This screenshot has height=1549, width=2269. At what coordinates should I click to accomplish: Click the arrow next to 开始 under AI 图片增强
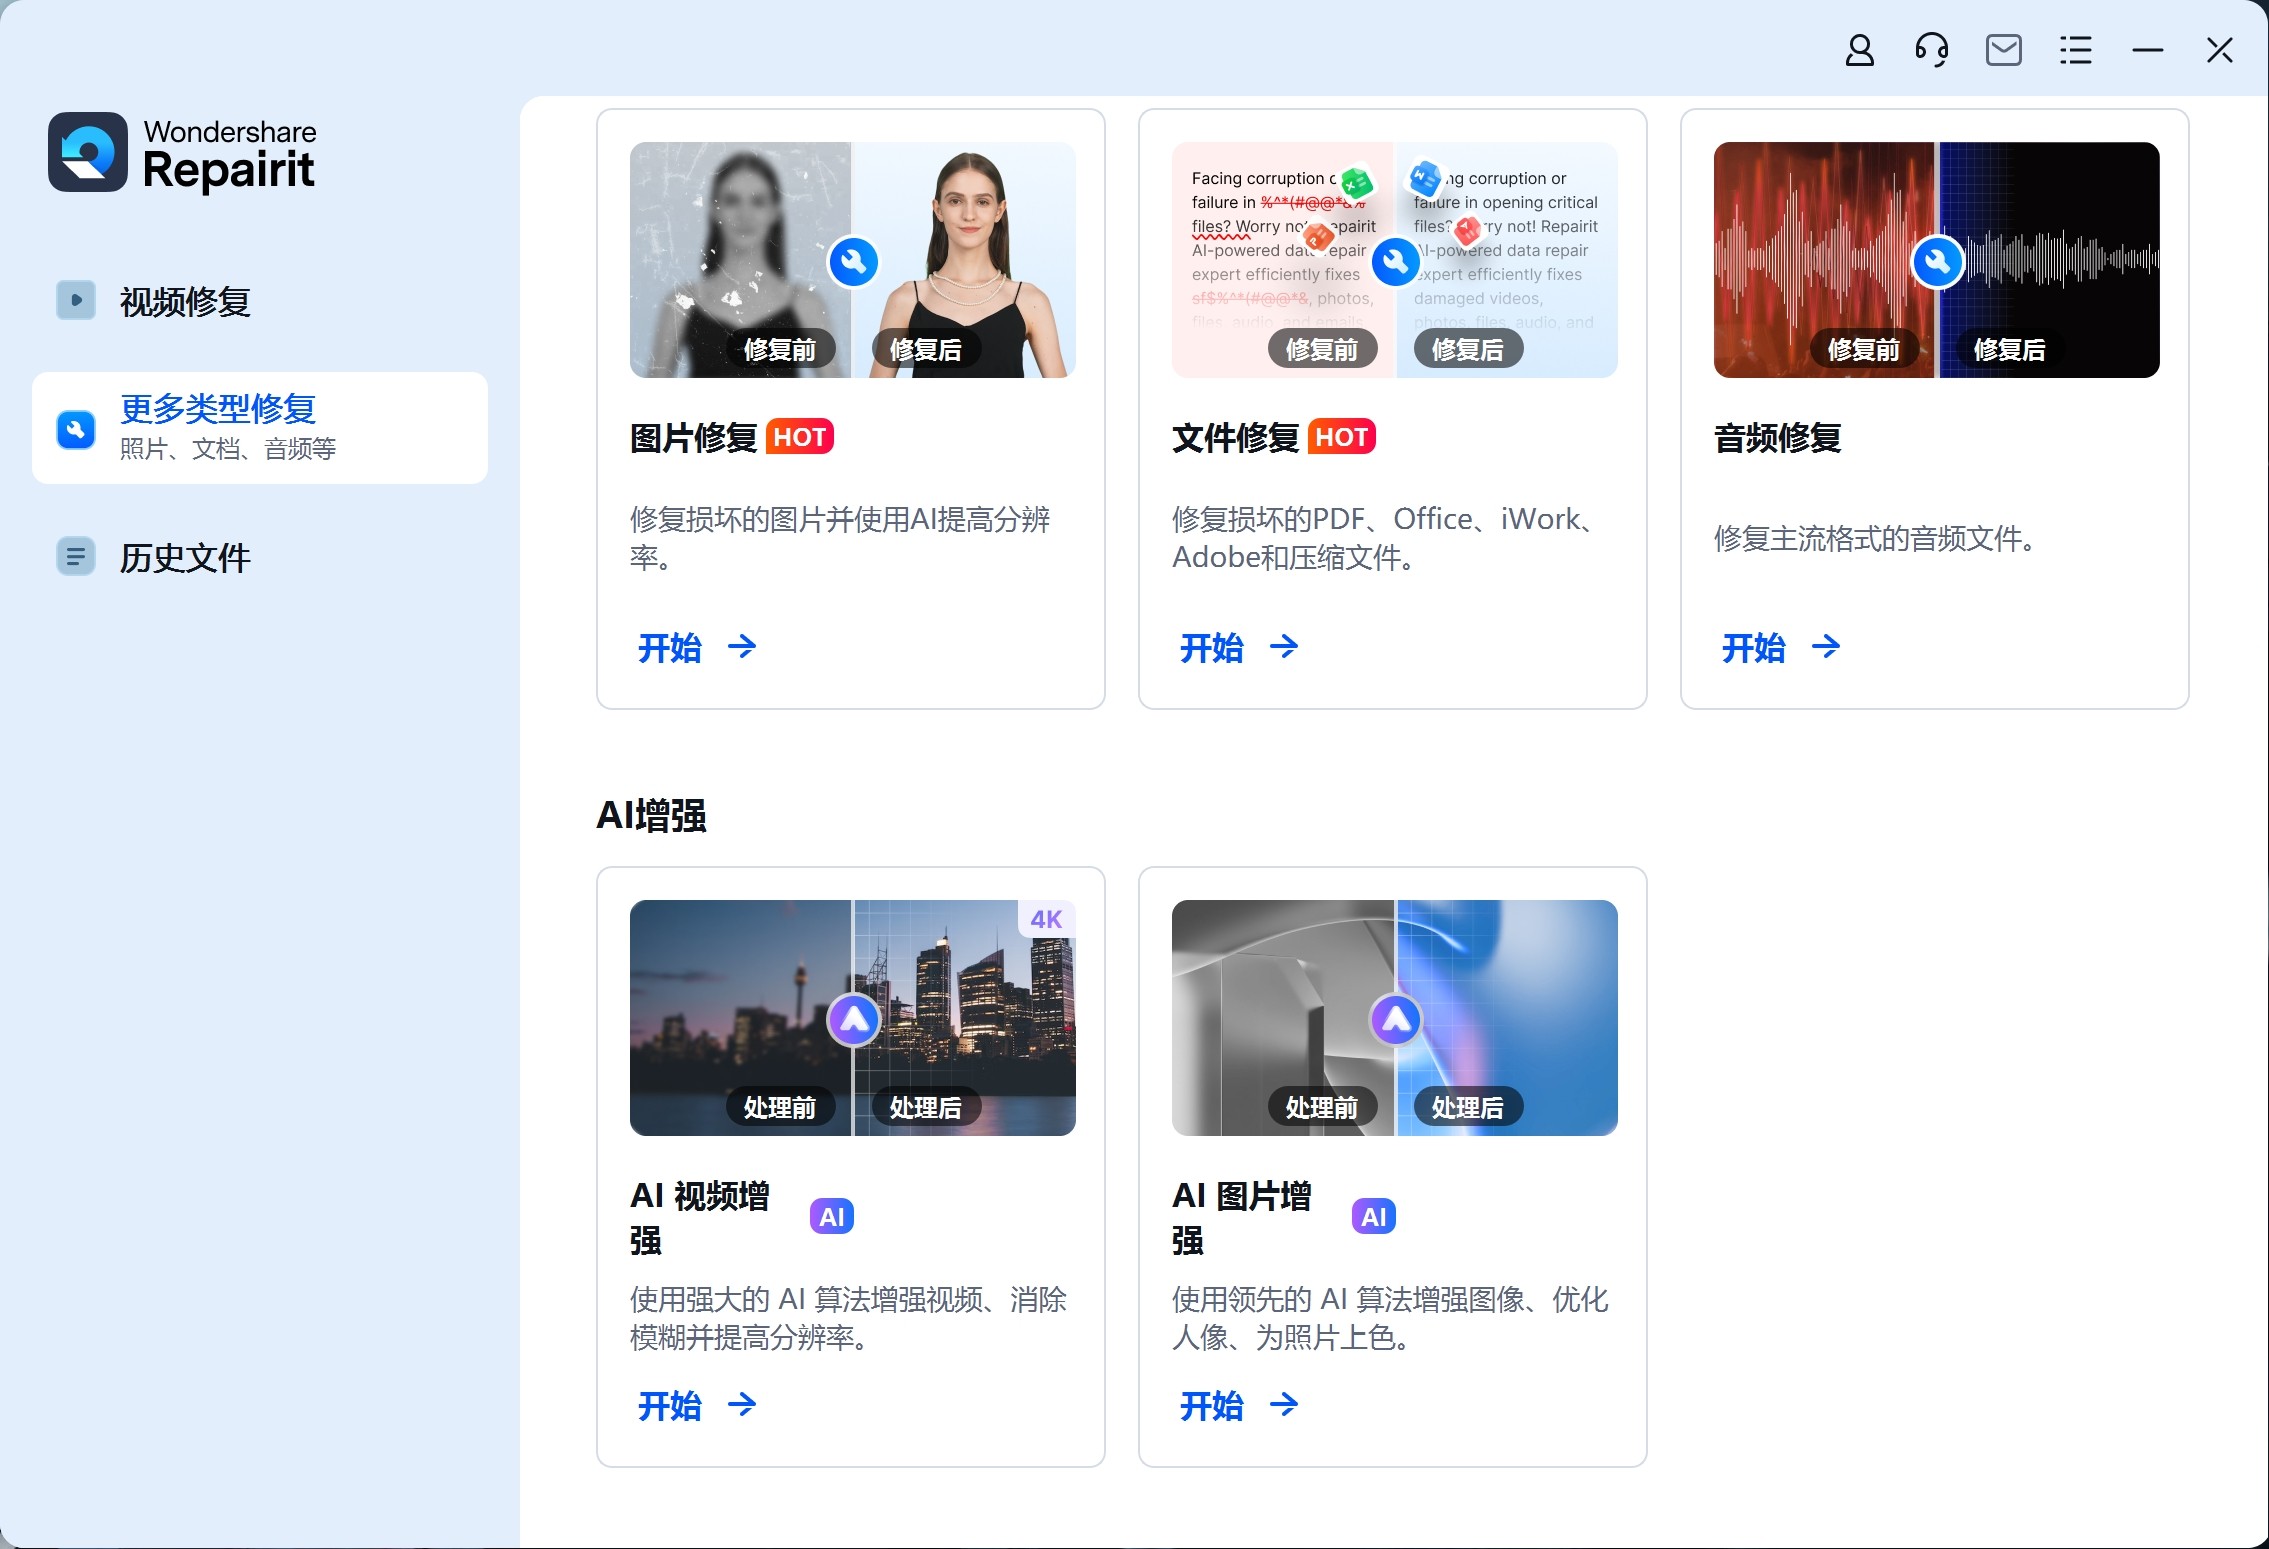click(1284, 1405)
